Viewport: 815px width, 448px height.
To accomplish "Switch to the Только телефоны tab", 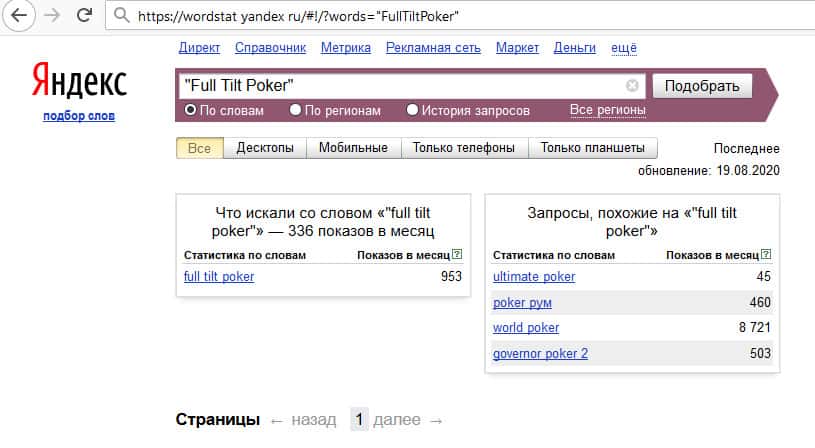I will tap(464, 148).
